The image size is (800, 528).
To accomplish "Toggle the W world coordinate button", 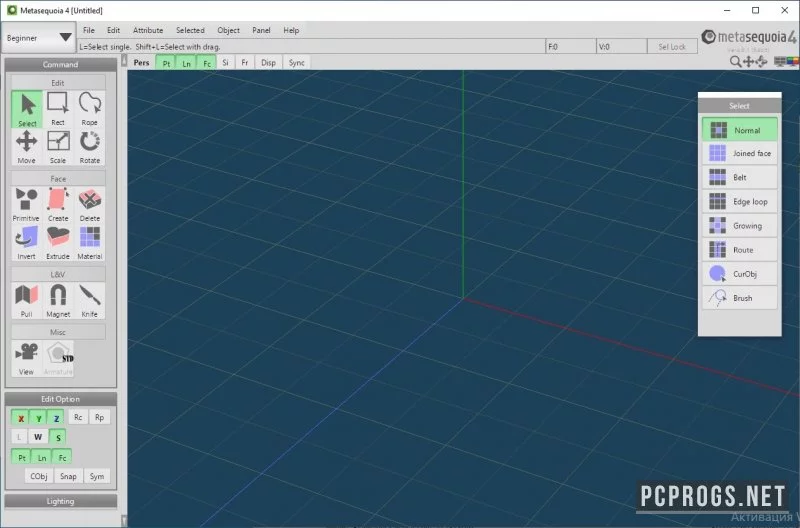I will click(x=38, y=437).
